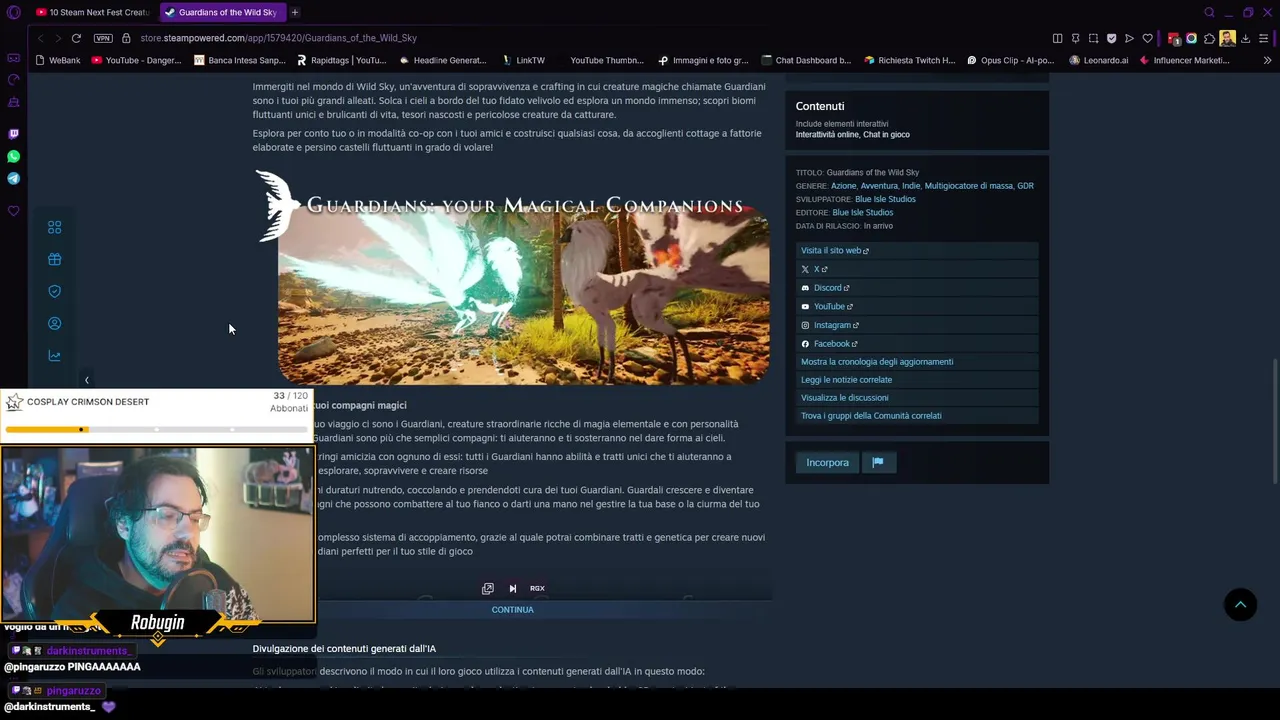The height and width of the screenshot is (720, 1280).
Task: Collapse the floating panel with left chevron
Action: pyautogui.click(x=87, y=380)
